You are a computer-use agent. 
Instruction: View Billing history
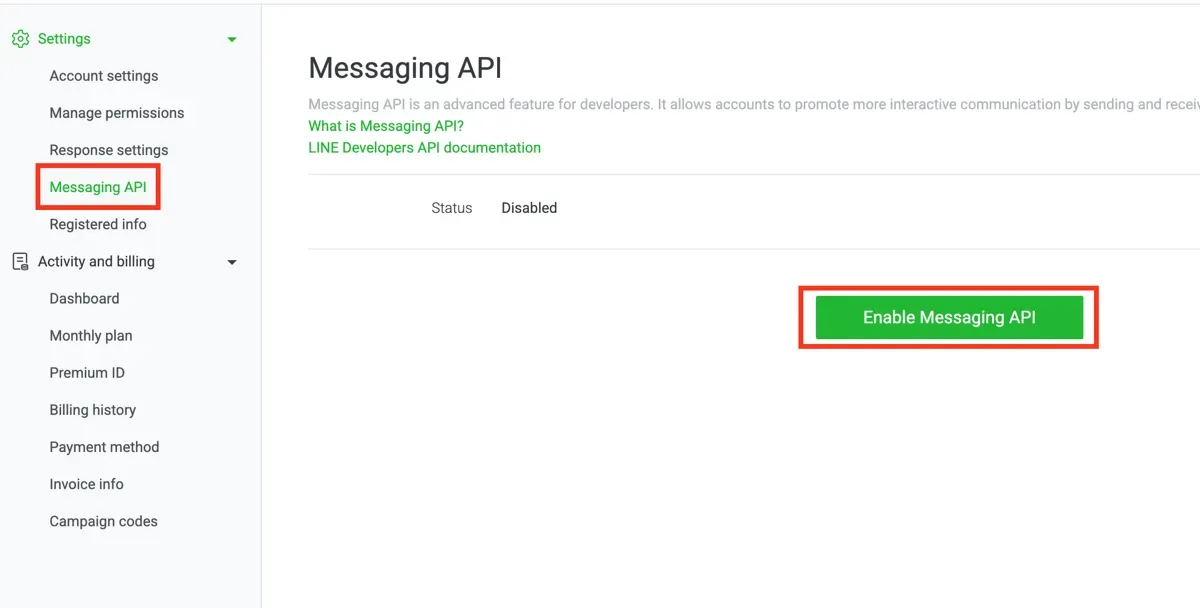[x=92, y=409]
